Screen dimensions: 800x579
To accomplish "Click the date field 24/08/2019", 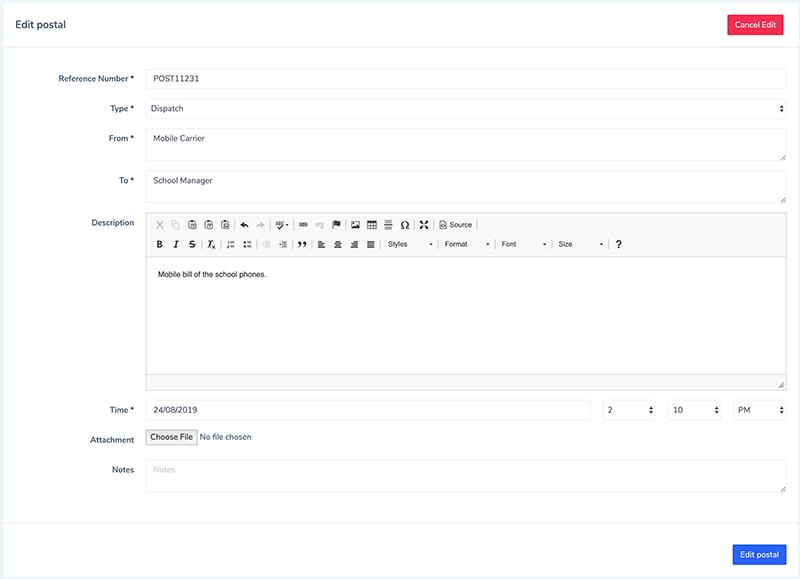I will [368, 410].
